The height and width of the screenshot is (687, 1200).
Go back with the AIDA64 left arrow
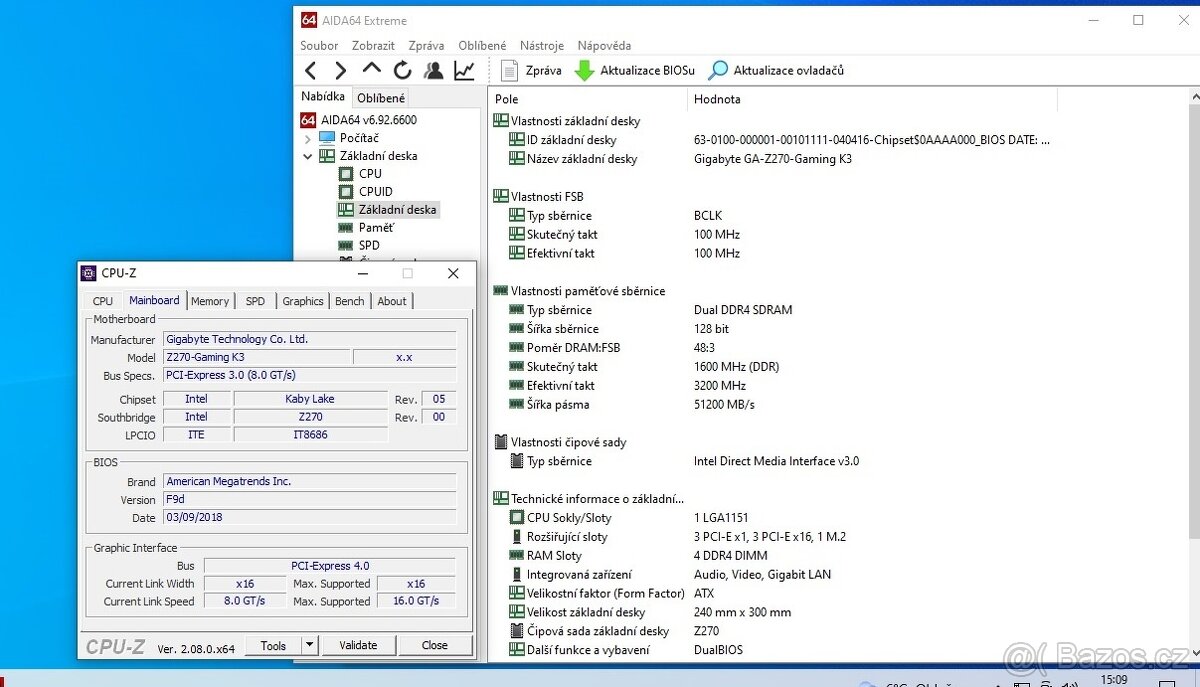[311, 70]
